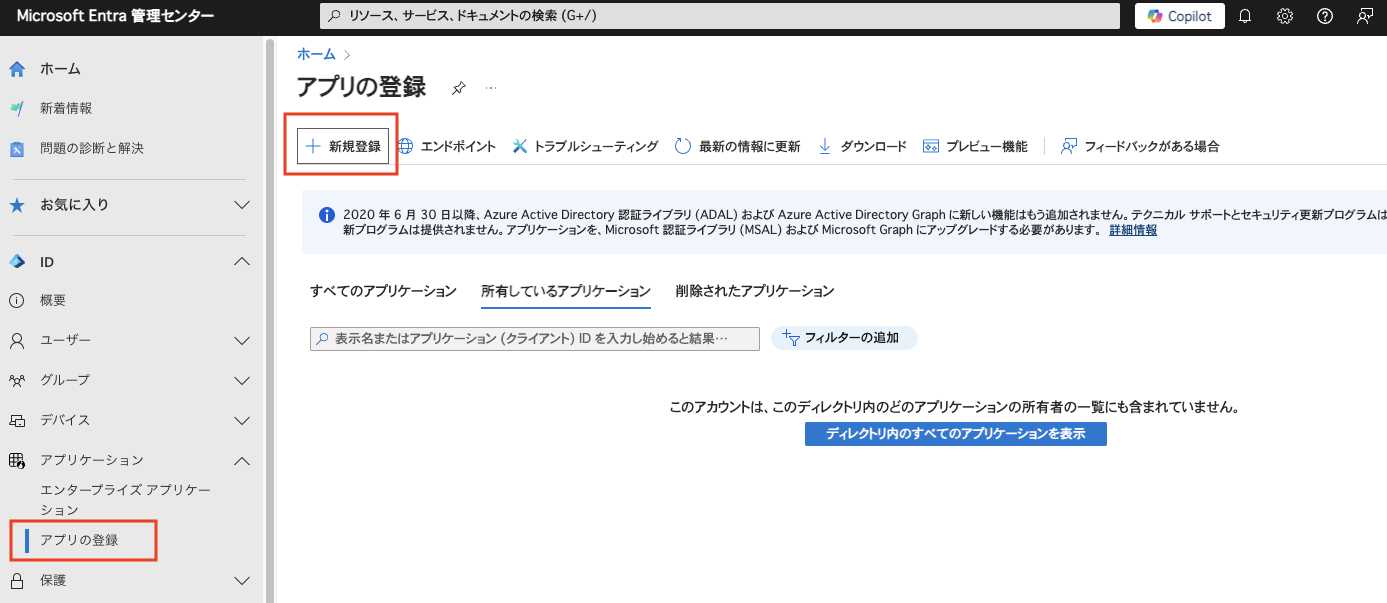The width and height of the screenshot is (1387, 603).
Task: Open the notifications bell
Action: click(1244, 16)
